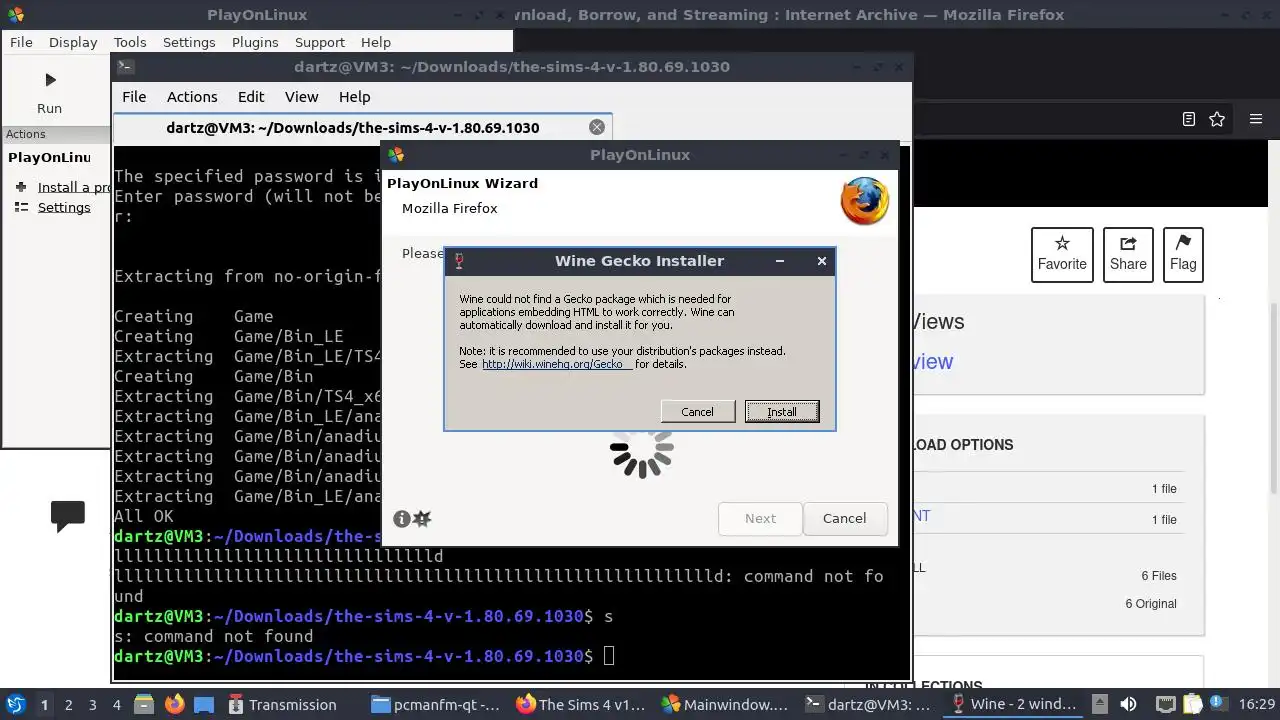1280x720 pixels.
Task: Close the dartz@VM3 terminal tab
Action: click(597, 127)
